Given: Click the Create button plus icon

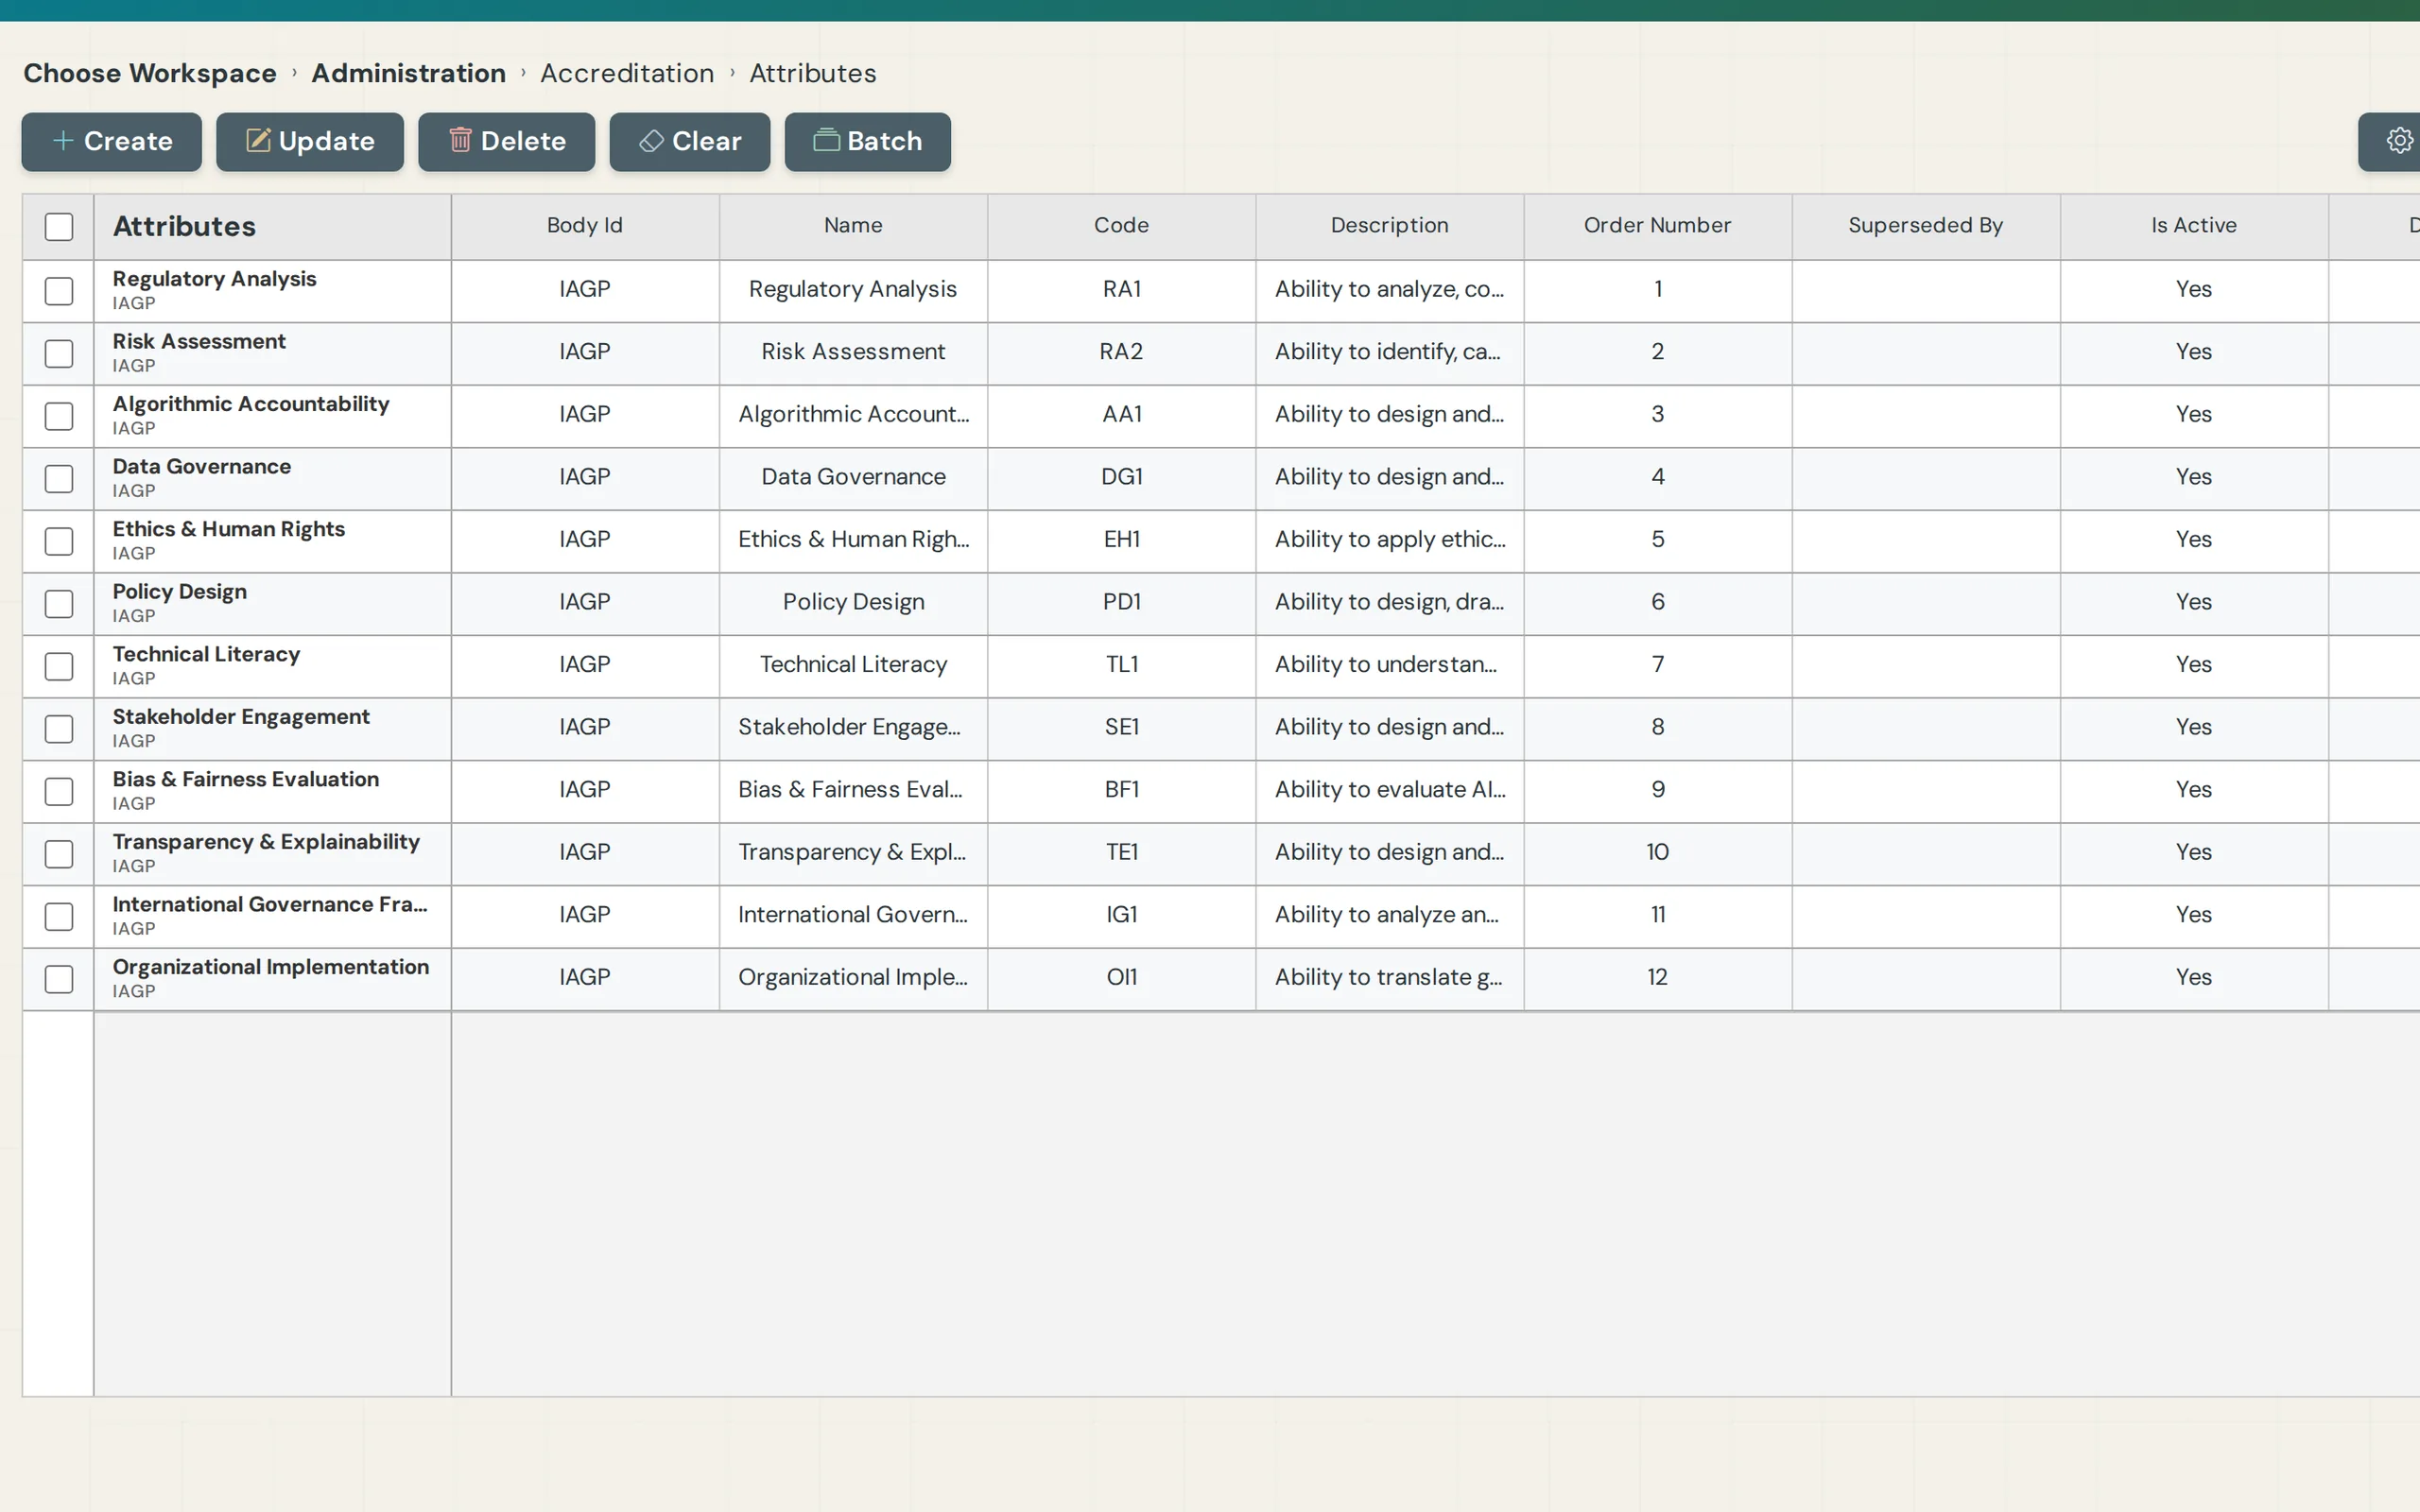Looking at the screenshot, I should click(x=63, y=141).
